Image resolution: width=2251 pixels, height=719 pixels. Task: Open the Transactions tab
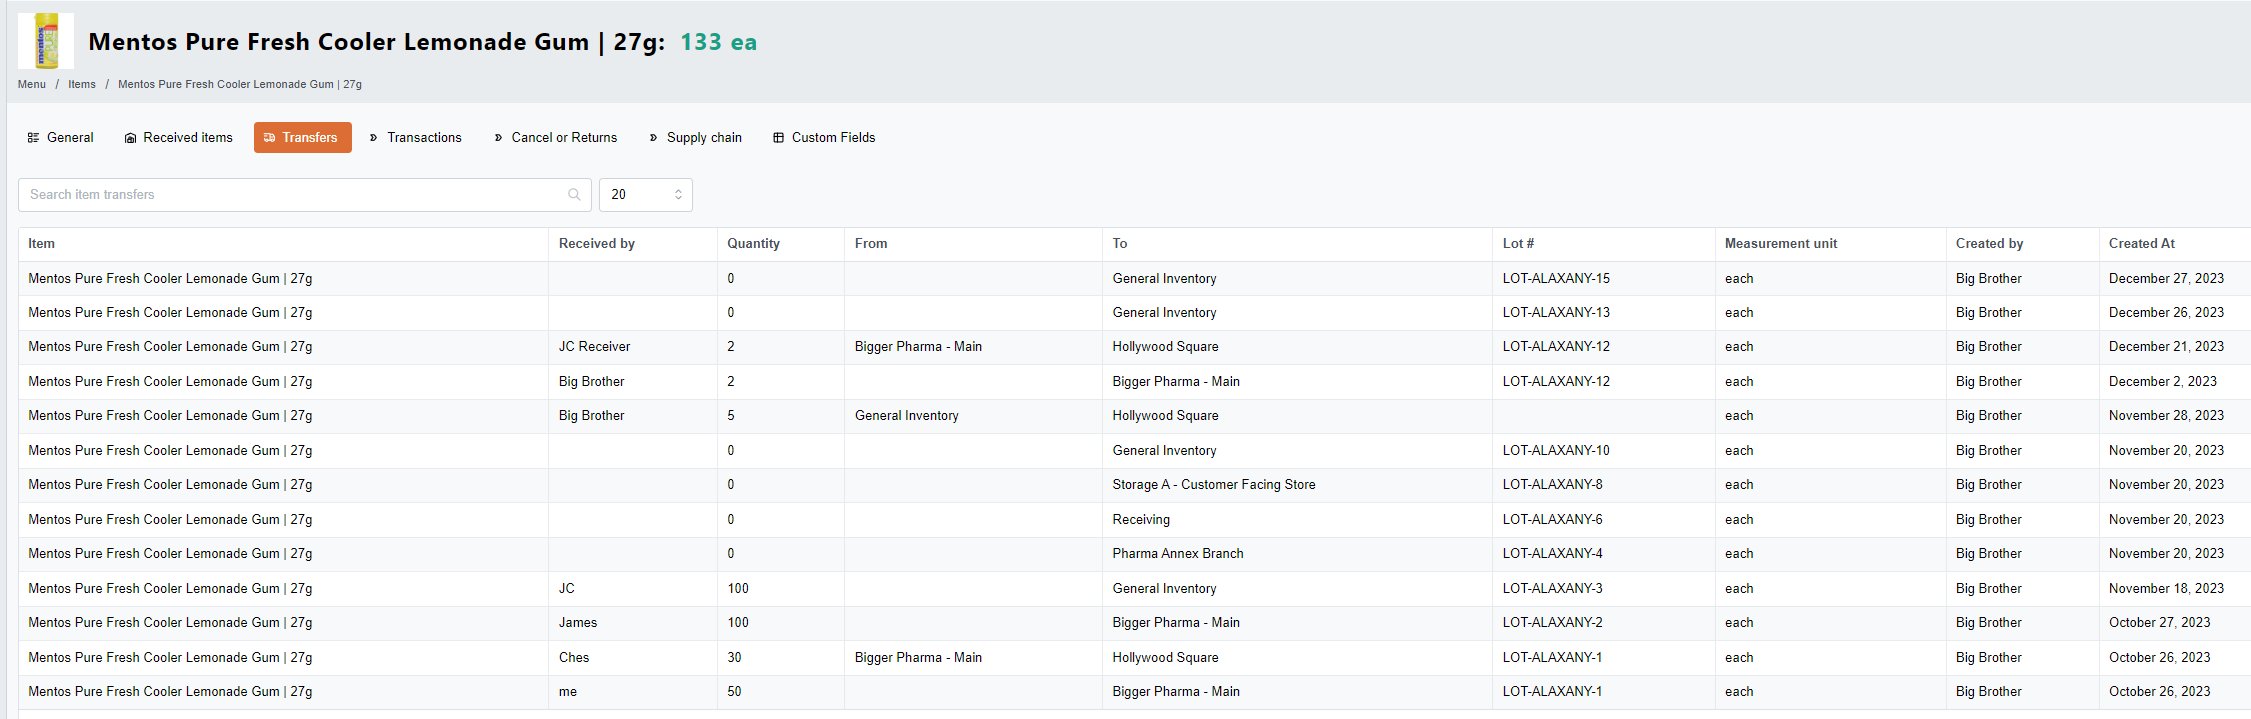pos(415,137)
